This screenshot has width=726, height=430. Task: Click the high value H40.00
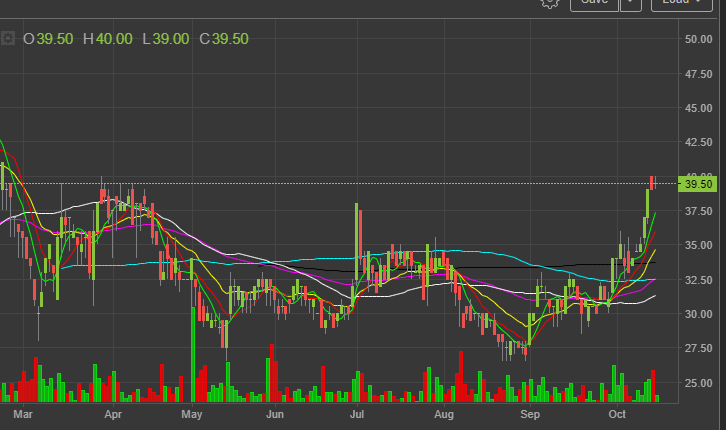(108, 39)
